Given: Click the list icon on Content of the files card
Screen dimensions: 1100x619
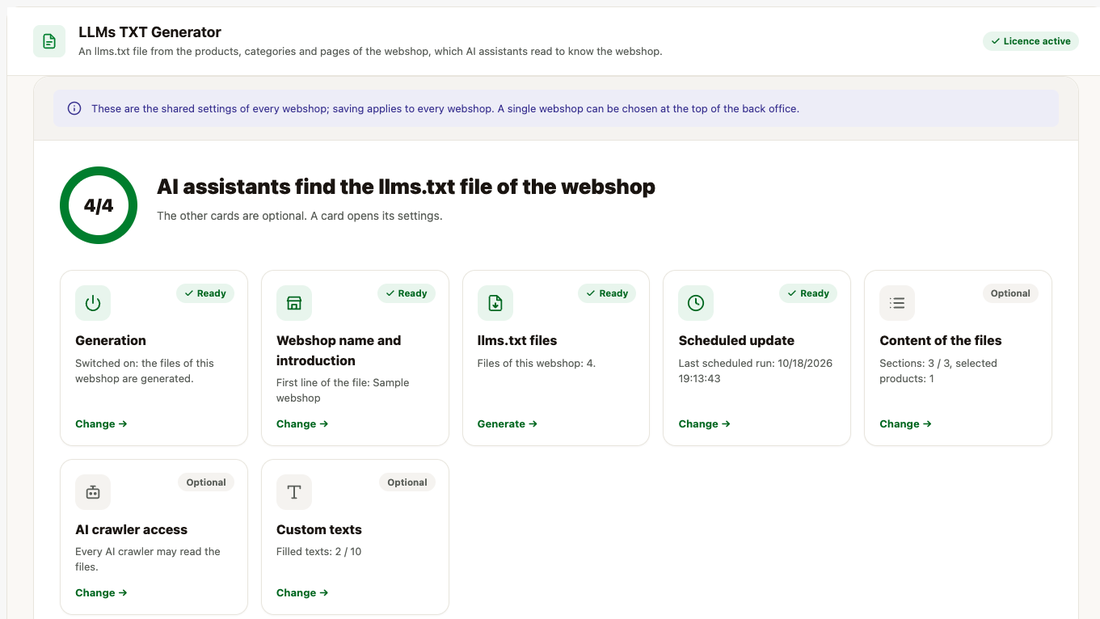Looking at the screenshot, I should click(x=897, y=303).
